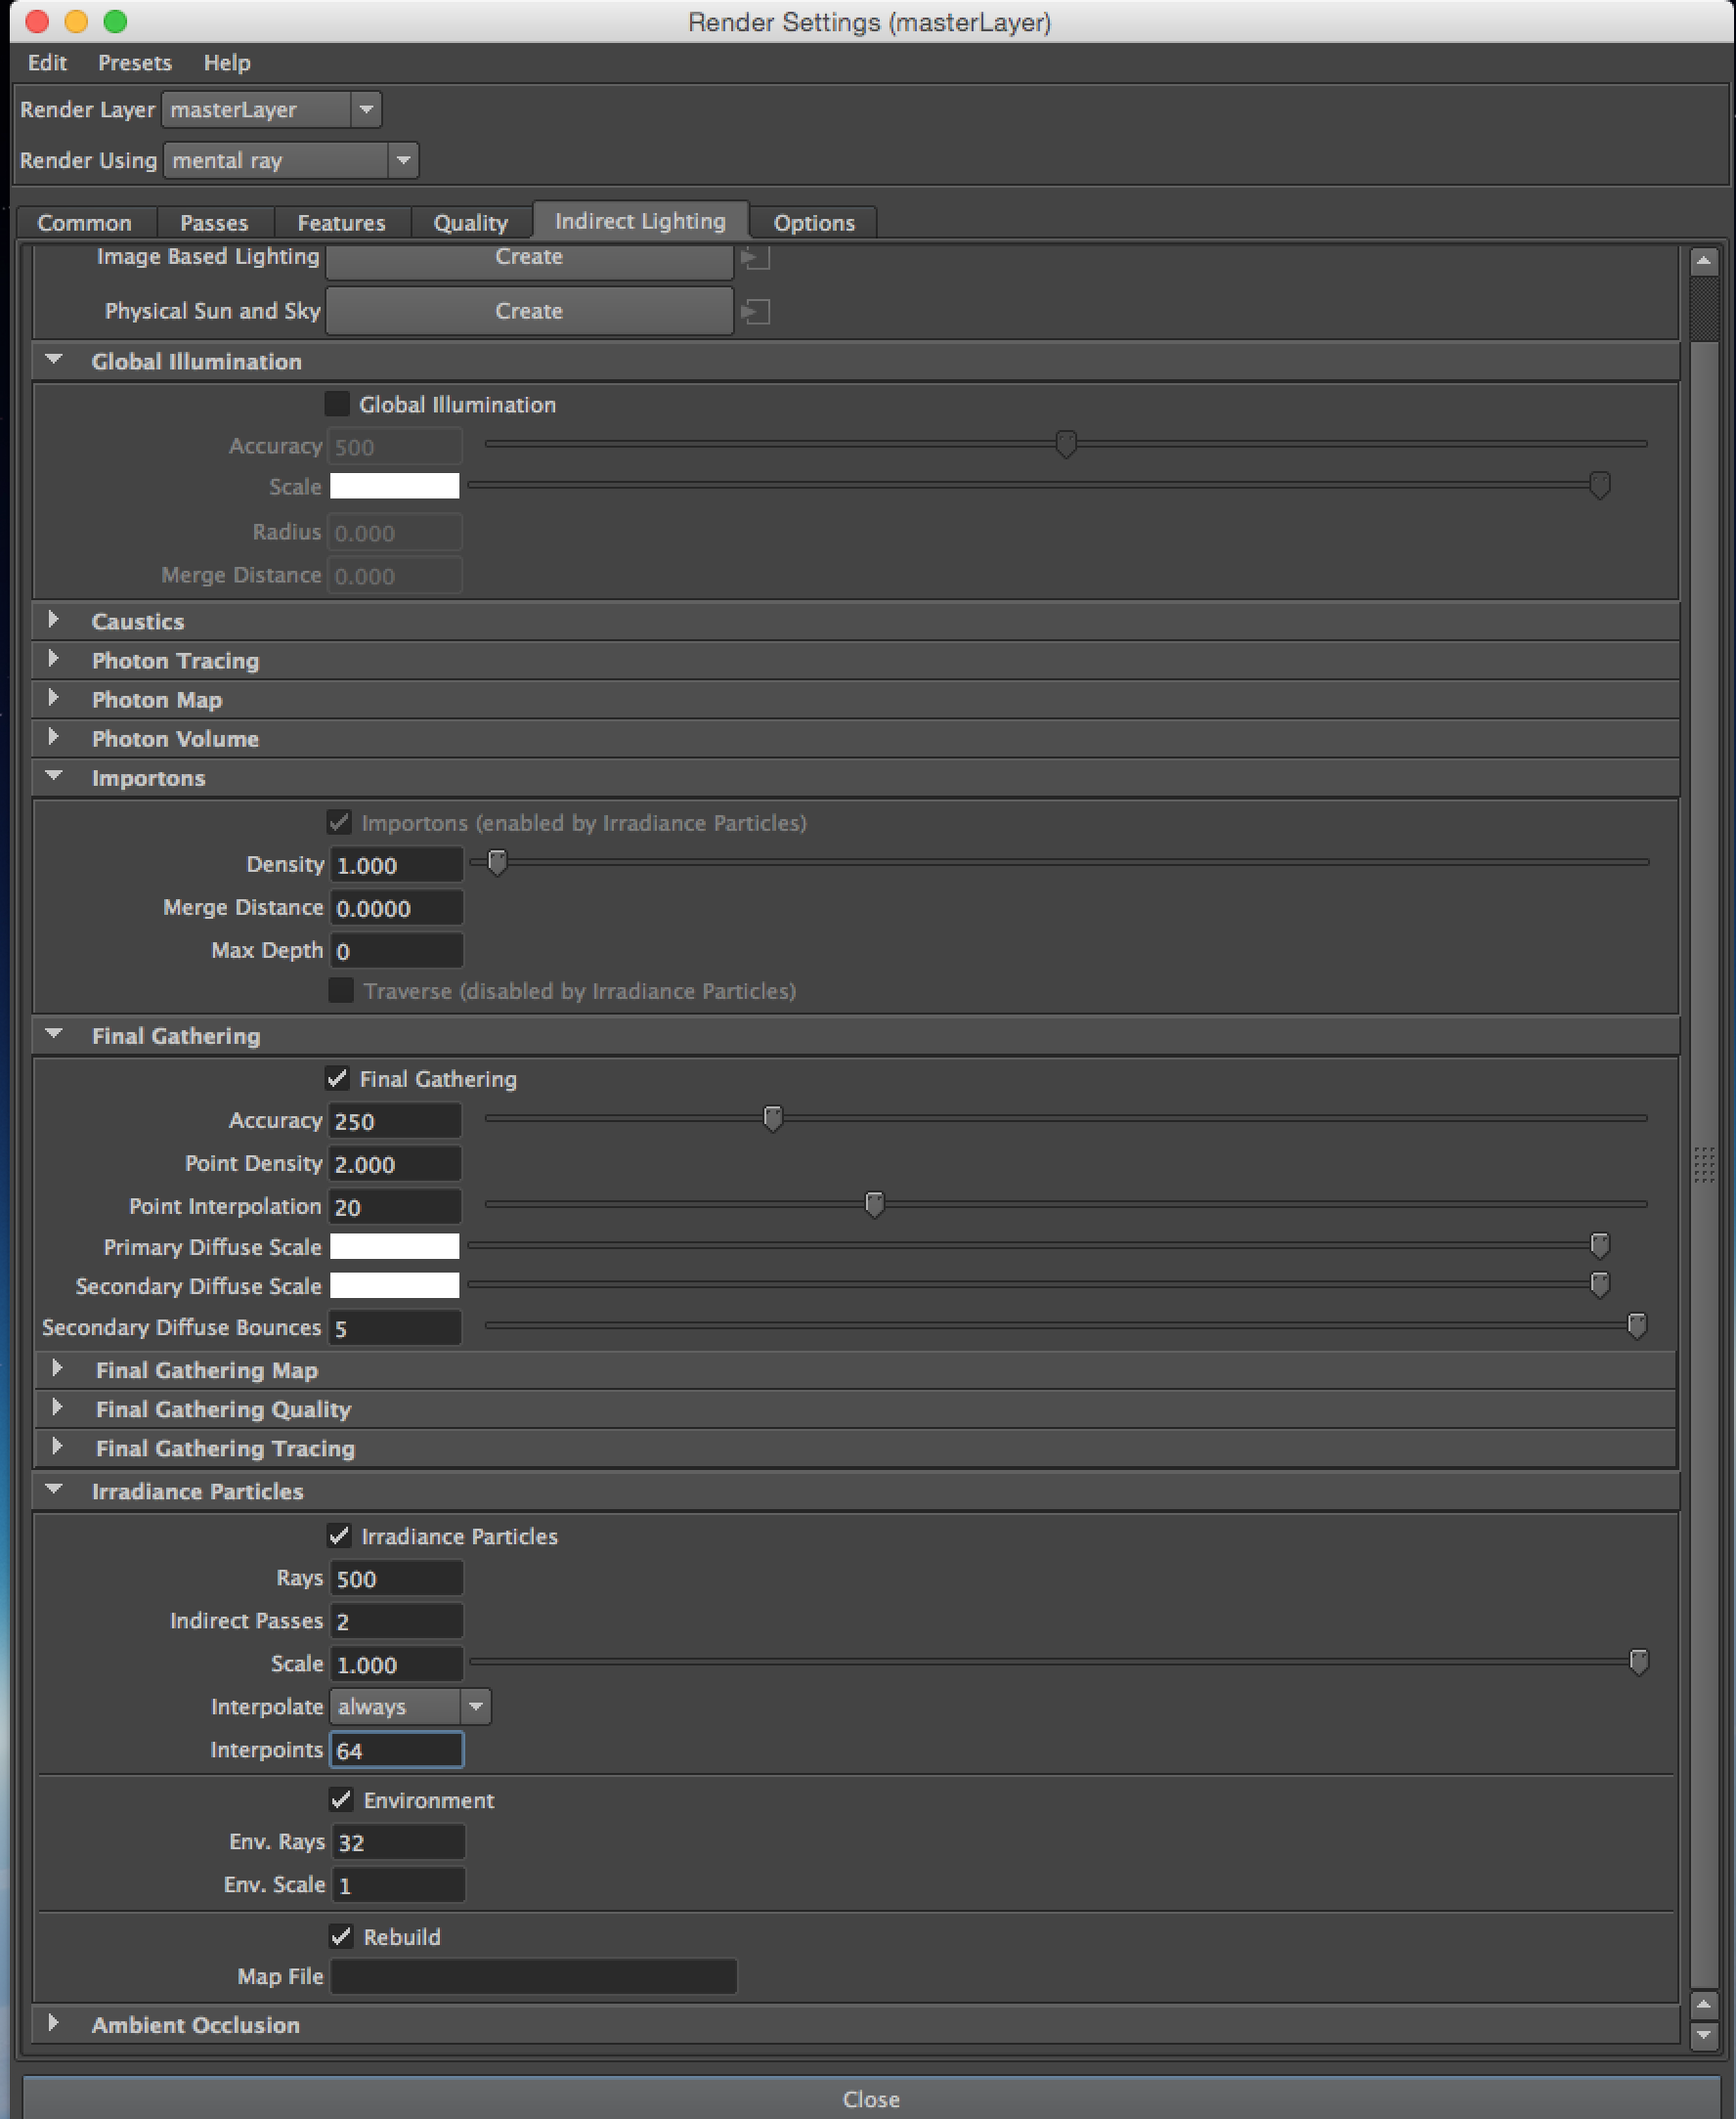The image size is (1736, 2119).
Task: Click the Rays input field
Action: click(x=396, y=1579)
